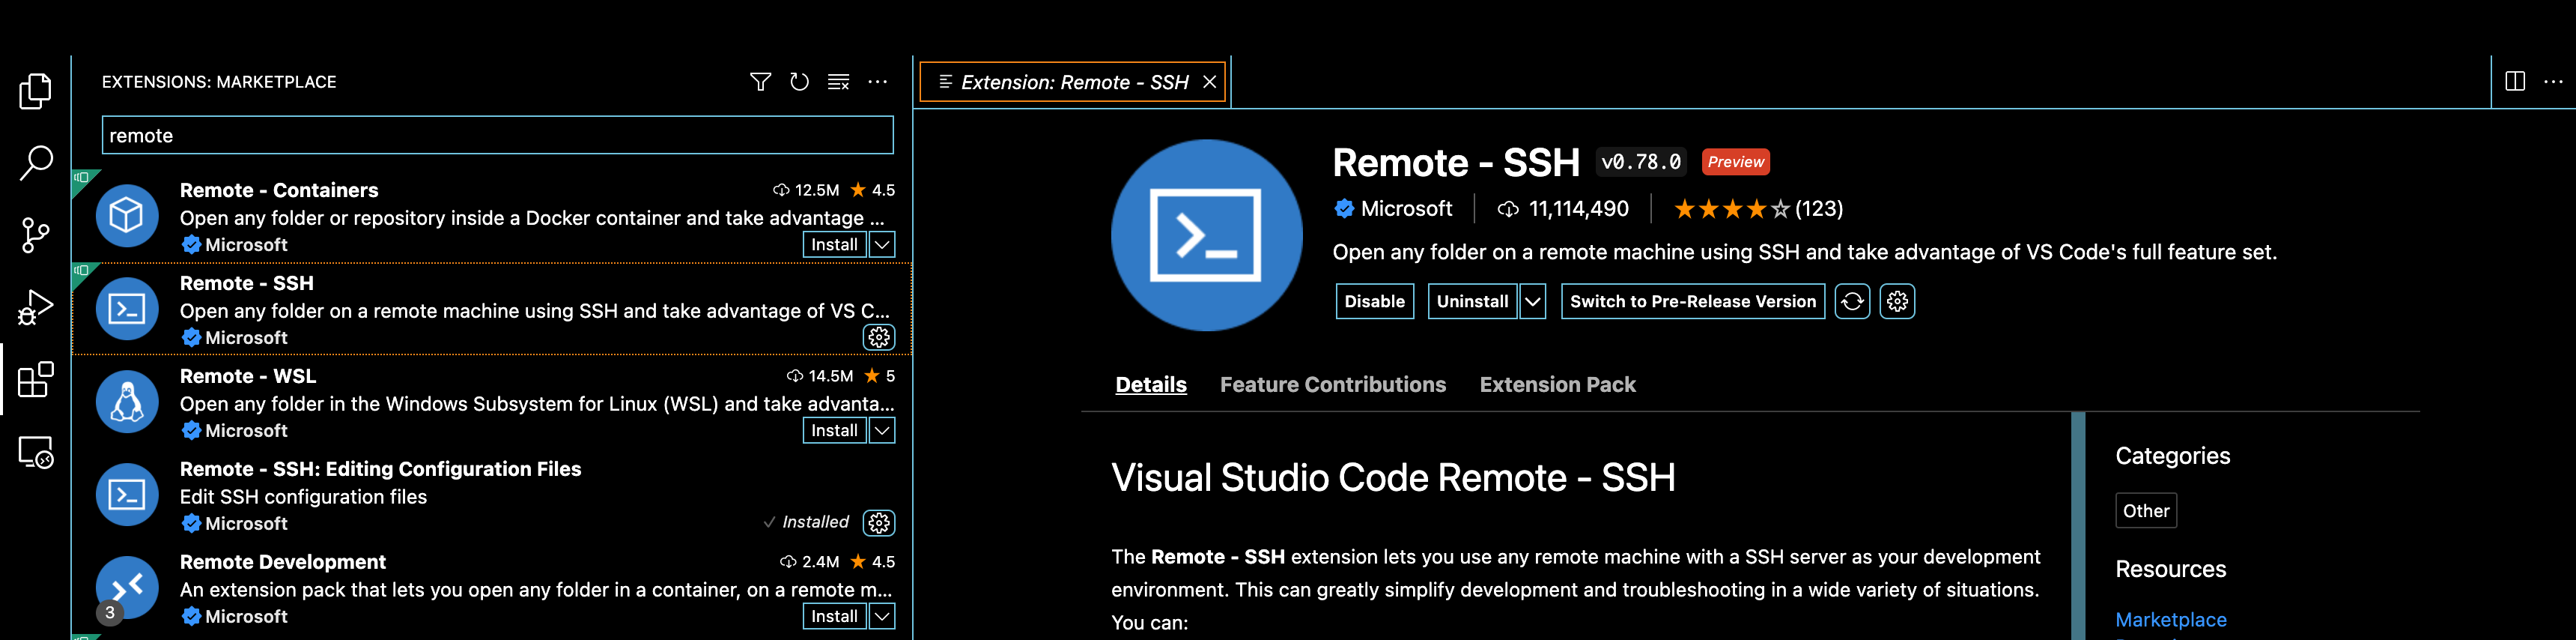
Task: Open manage gear for SSH Editing Configuration Files
Action: 879,523
